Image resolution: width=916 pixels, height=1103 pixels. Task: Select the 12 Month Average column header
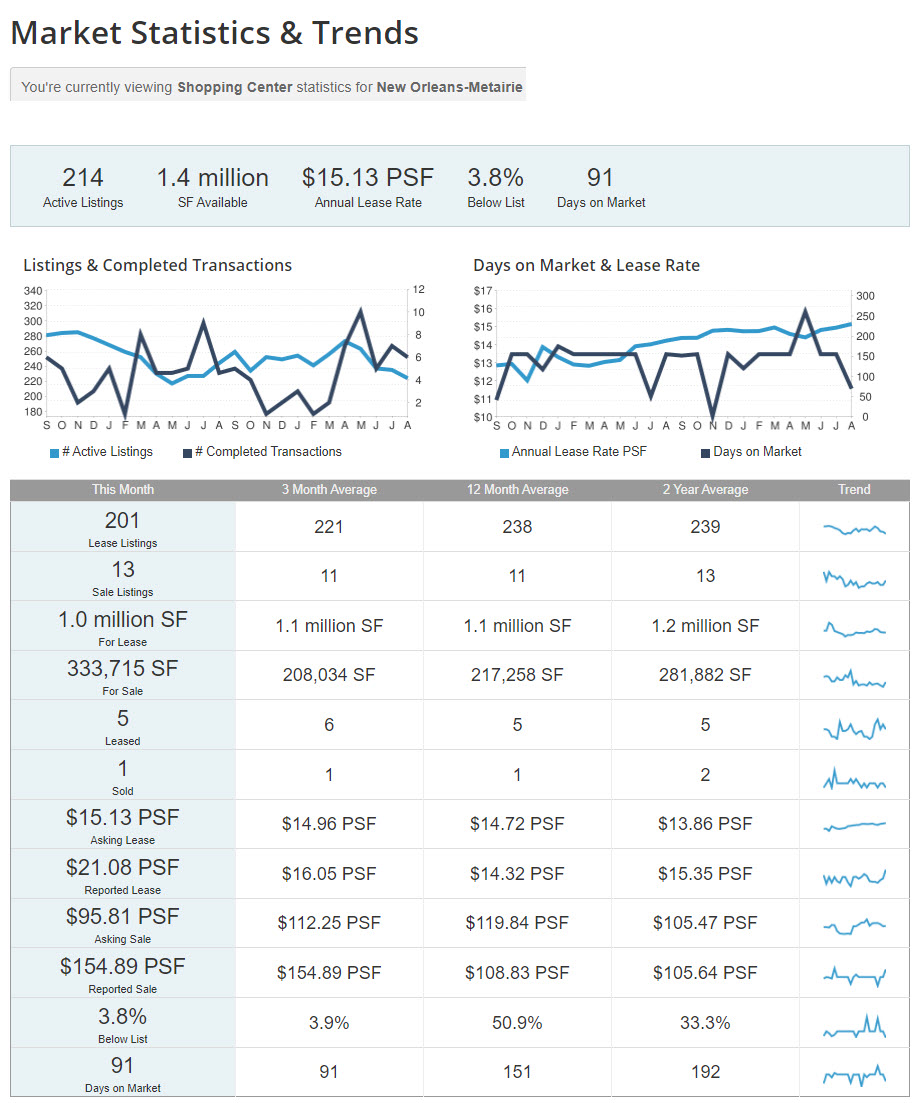(x=518, y=490)
